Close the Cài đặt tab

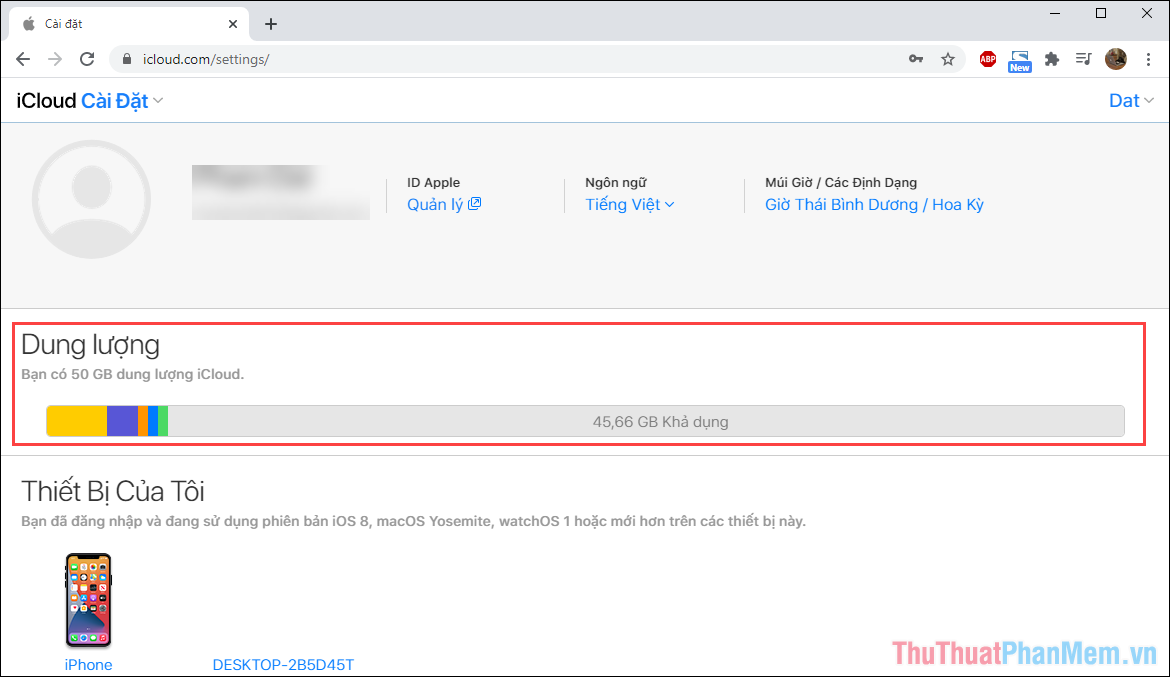[233, 24]
